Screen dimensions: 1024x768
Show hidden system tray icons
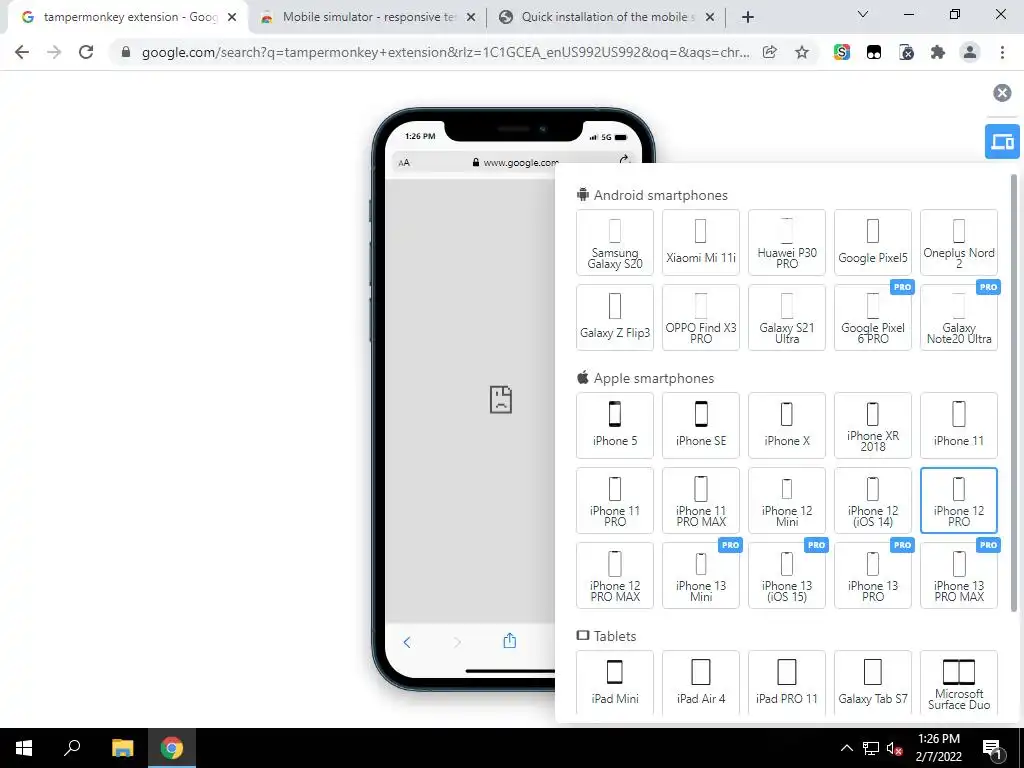pyautogui.click(x=846, y=748)
